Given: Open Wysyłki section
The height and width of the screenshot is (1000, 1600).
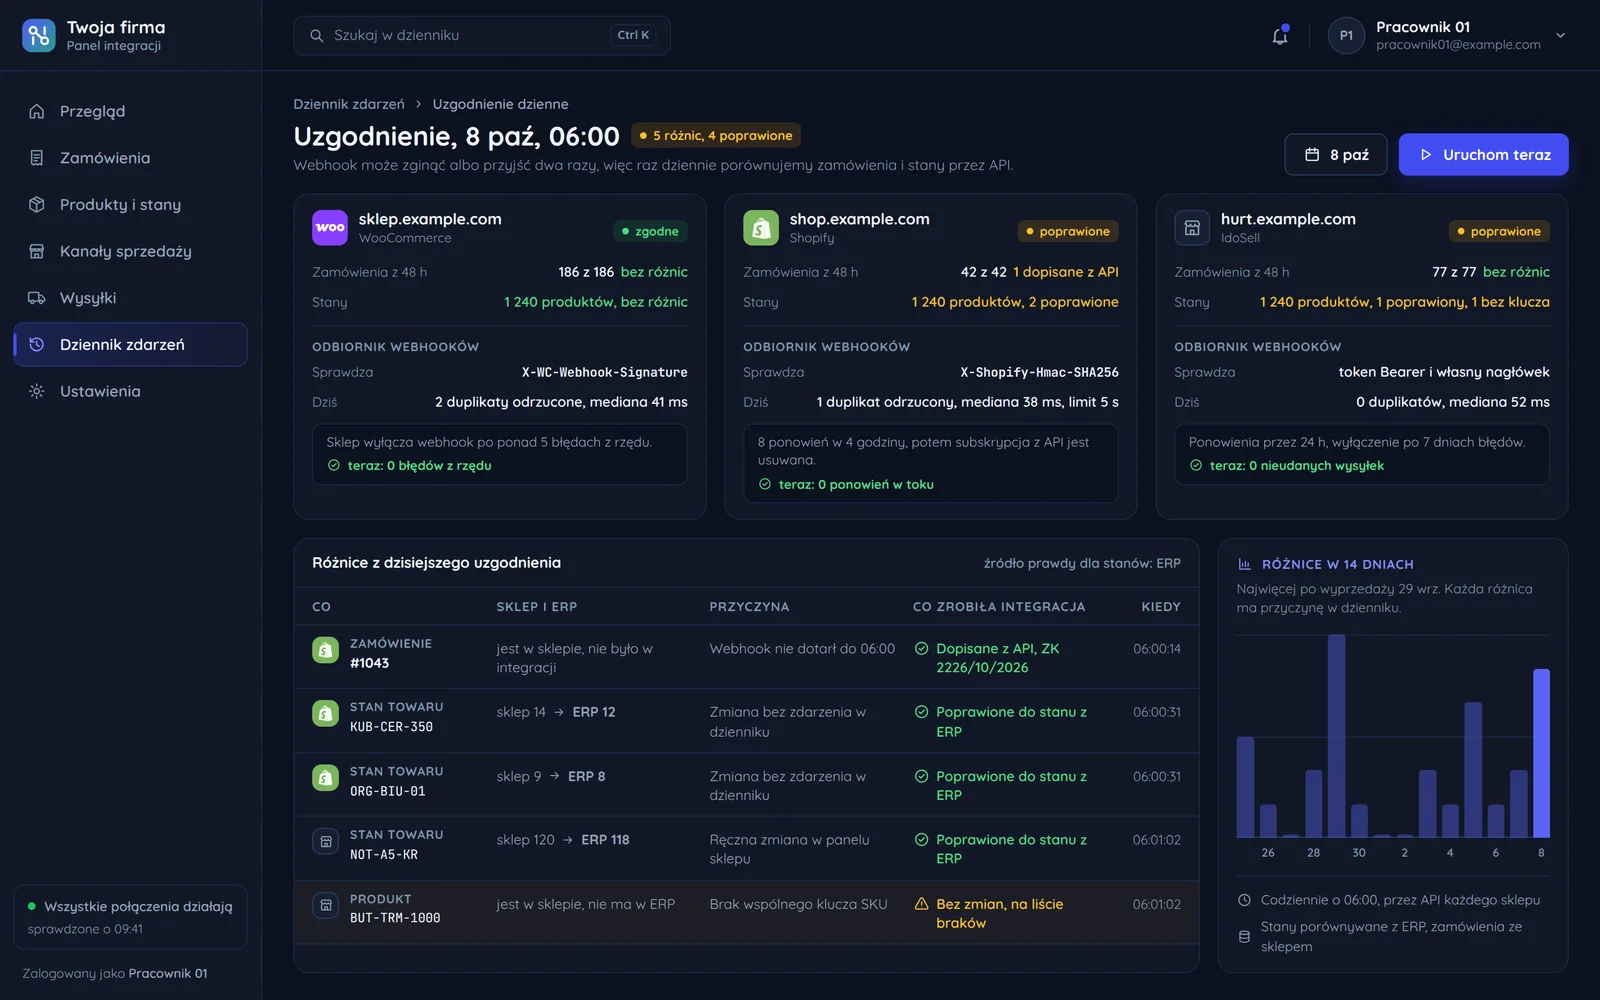Looking at the screenshot, I should tap(130, 298).
